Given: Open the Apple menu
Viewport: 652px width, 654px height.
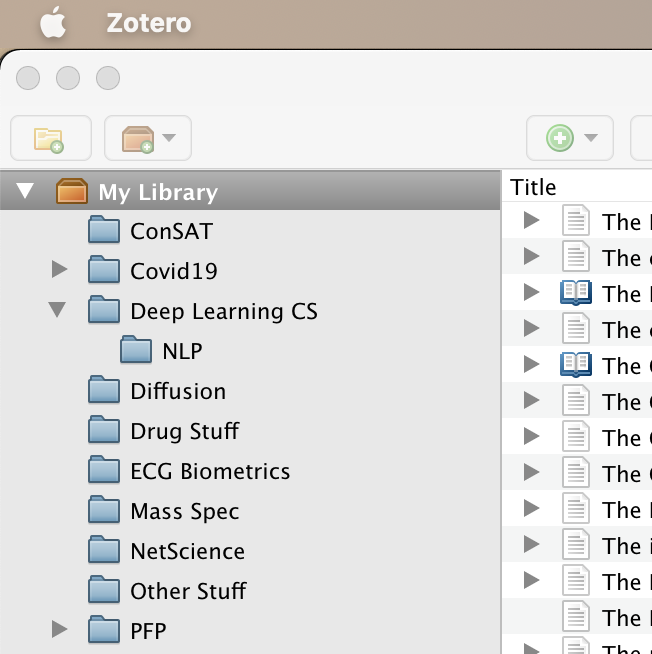Looking at the screenshot, I should tap(53, 23).
